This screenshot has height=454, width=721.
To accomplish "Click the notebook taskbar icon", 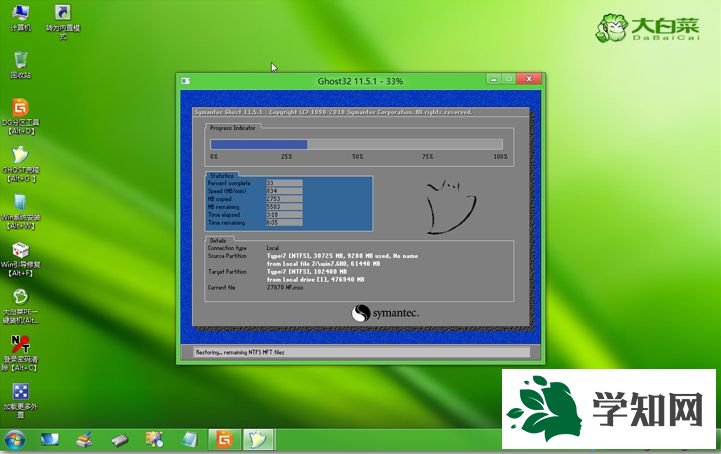I will (x=189, y=440).
